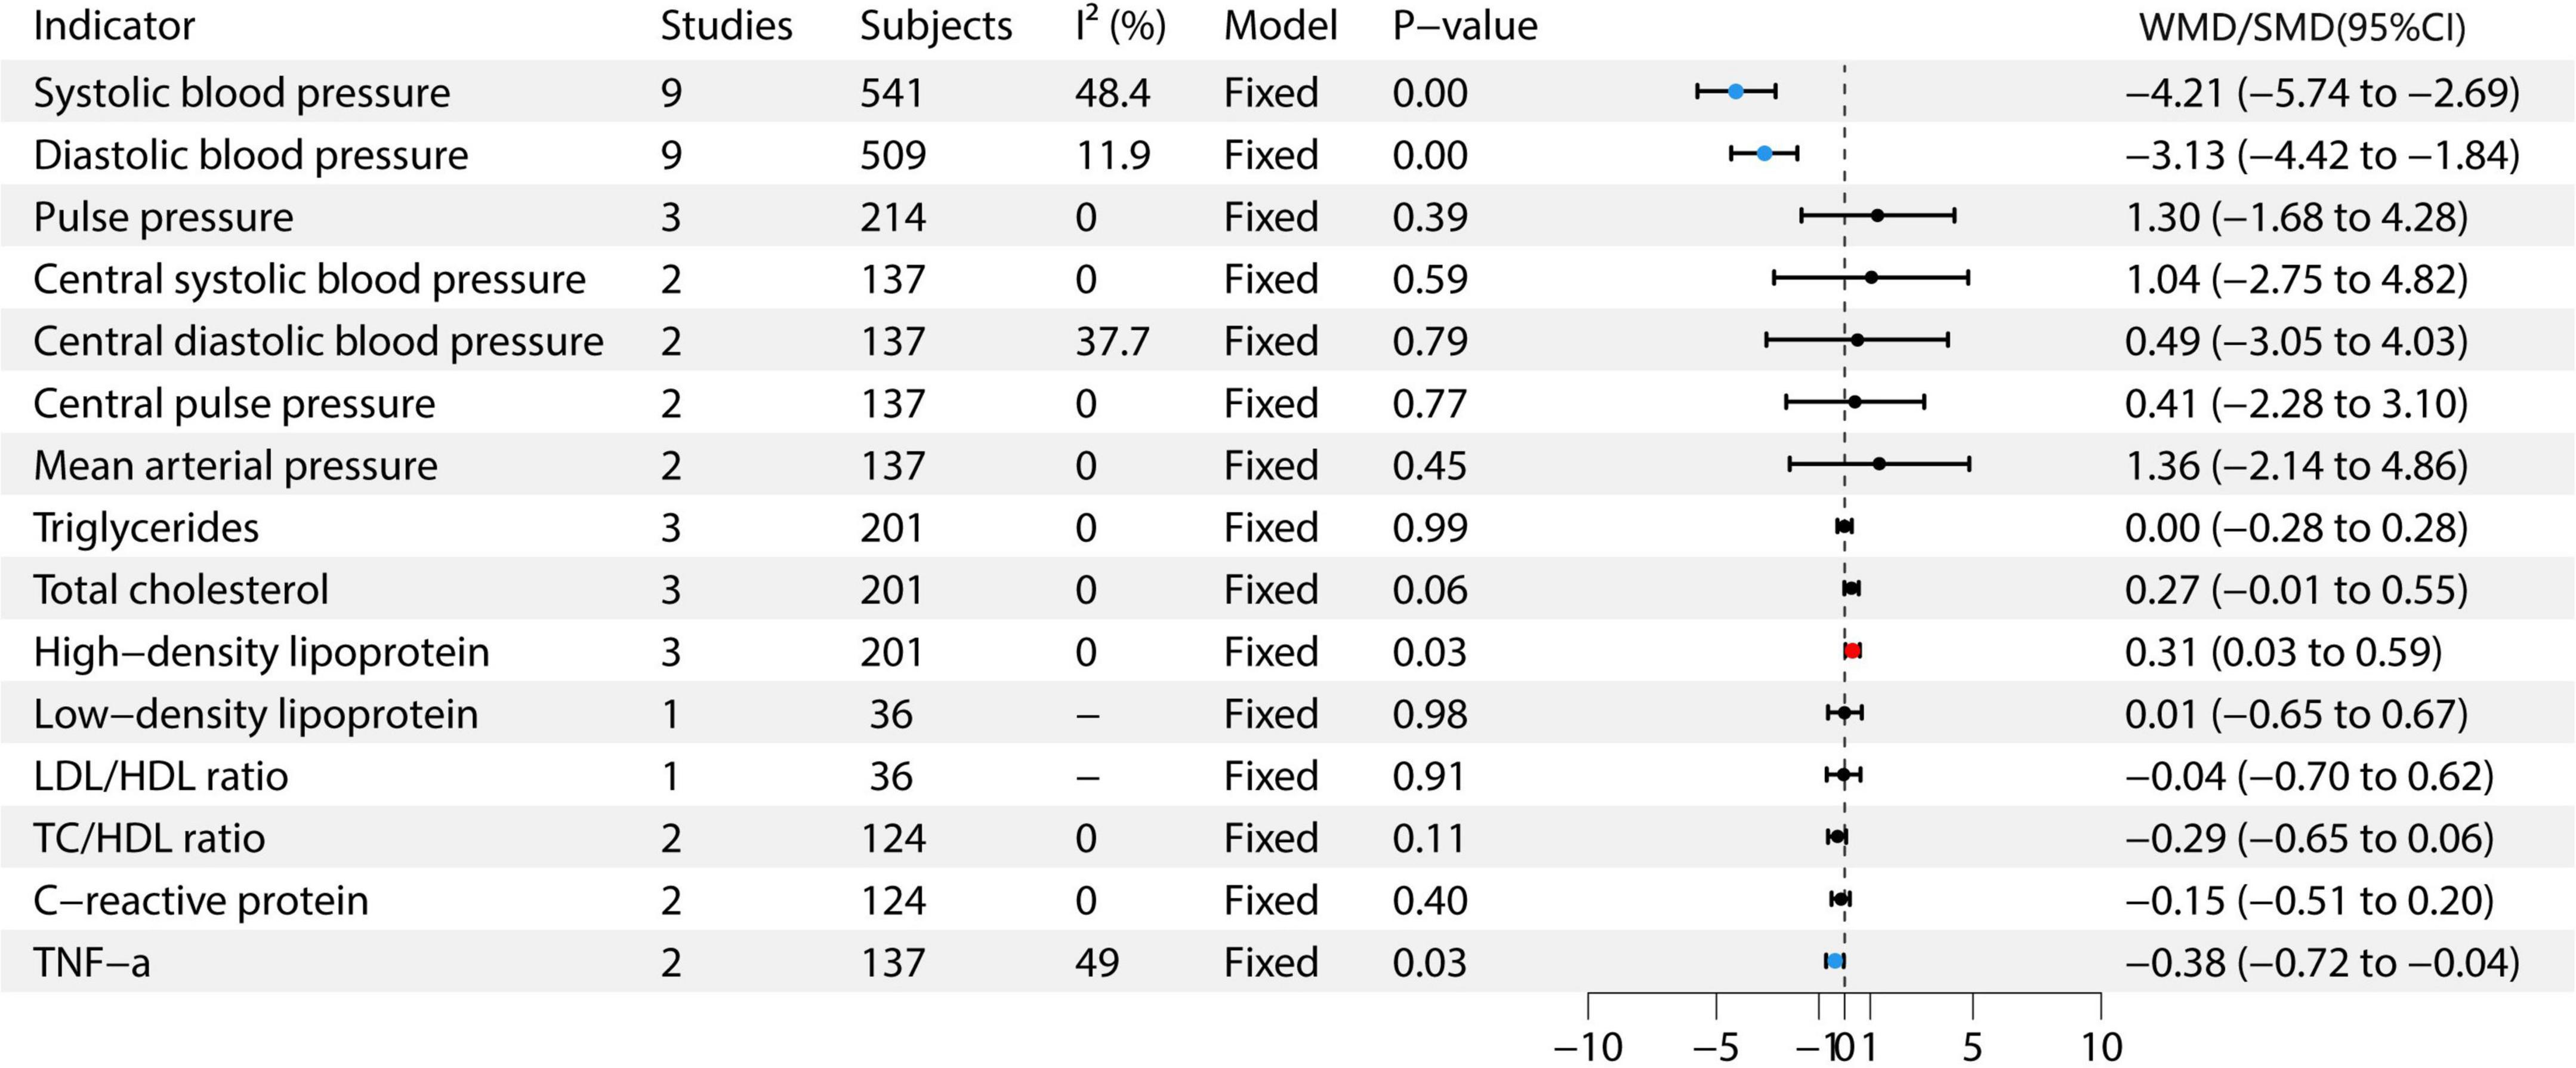Click the Central pulse pressure point marker
The width and height of the screenshot is (2576, 1068).
coord(1855,402)
